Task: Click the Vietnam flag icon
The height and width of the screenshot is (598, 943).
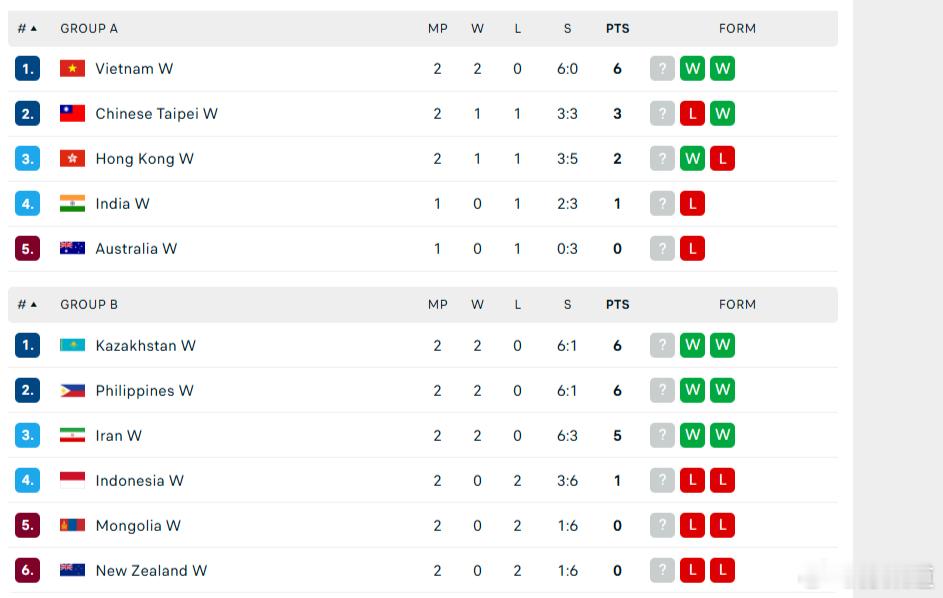Action: pos(72,69)
